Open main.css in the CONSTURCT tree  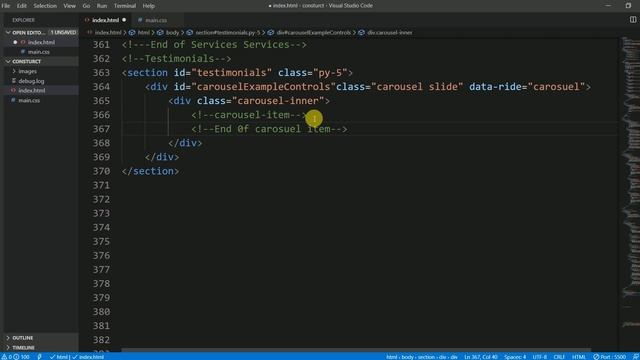29,100
